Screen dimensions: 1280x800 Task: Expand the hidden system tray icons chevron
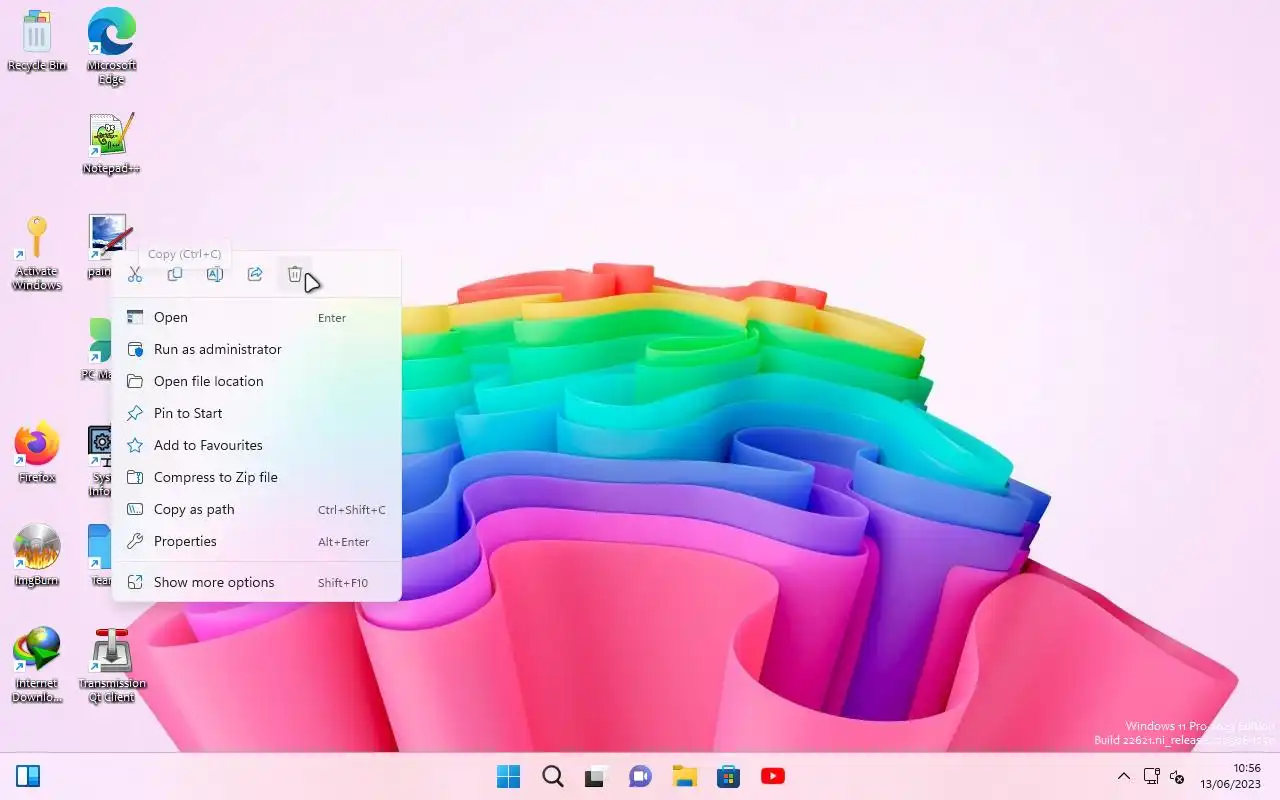(1124, 776)
